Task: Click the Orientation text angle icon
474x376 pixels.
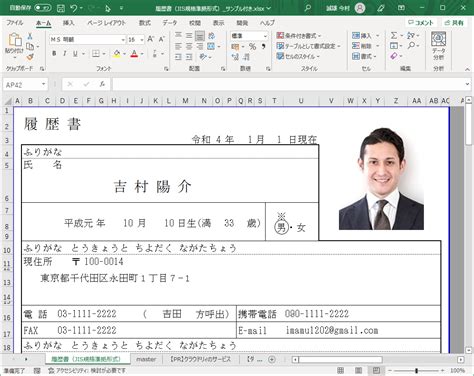Action: pos(203,57)
